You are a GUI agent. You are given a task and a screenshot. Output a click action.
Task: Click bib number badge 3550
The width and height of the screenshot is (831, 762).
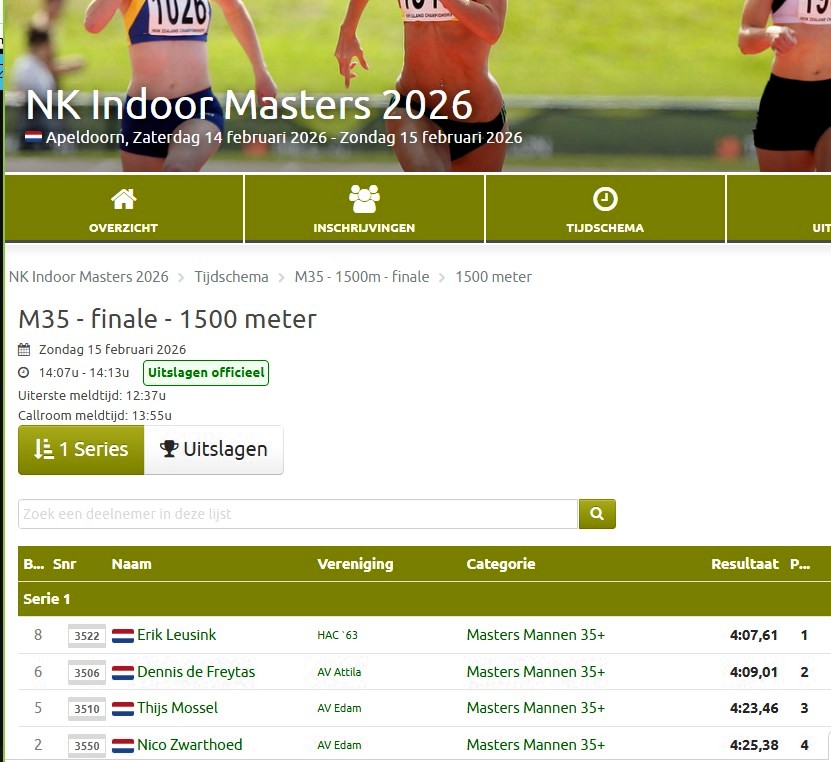coord(87,746)
